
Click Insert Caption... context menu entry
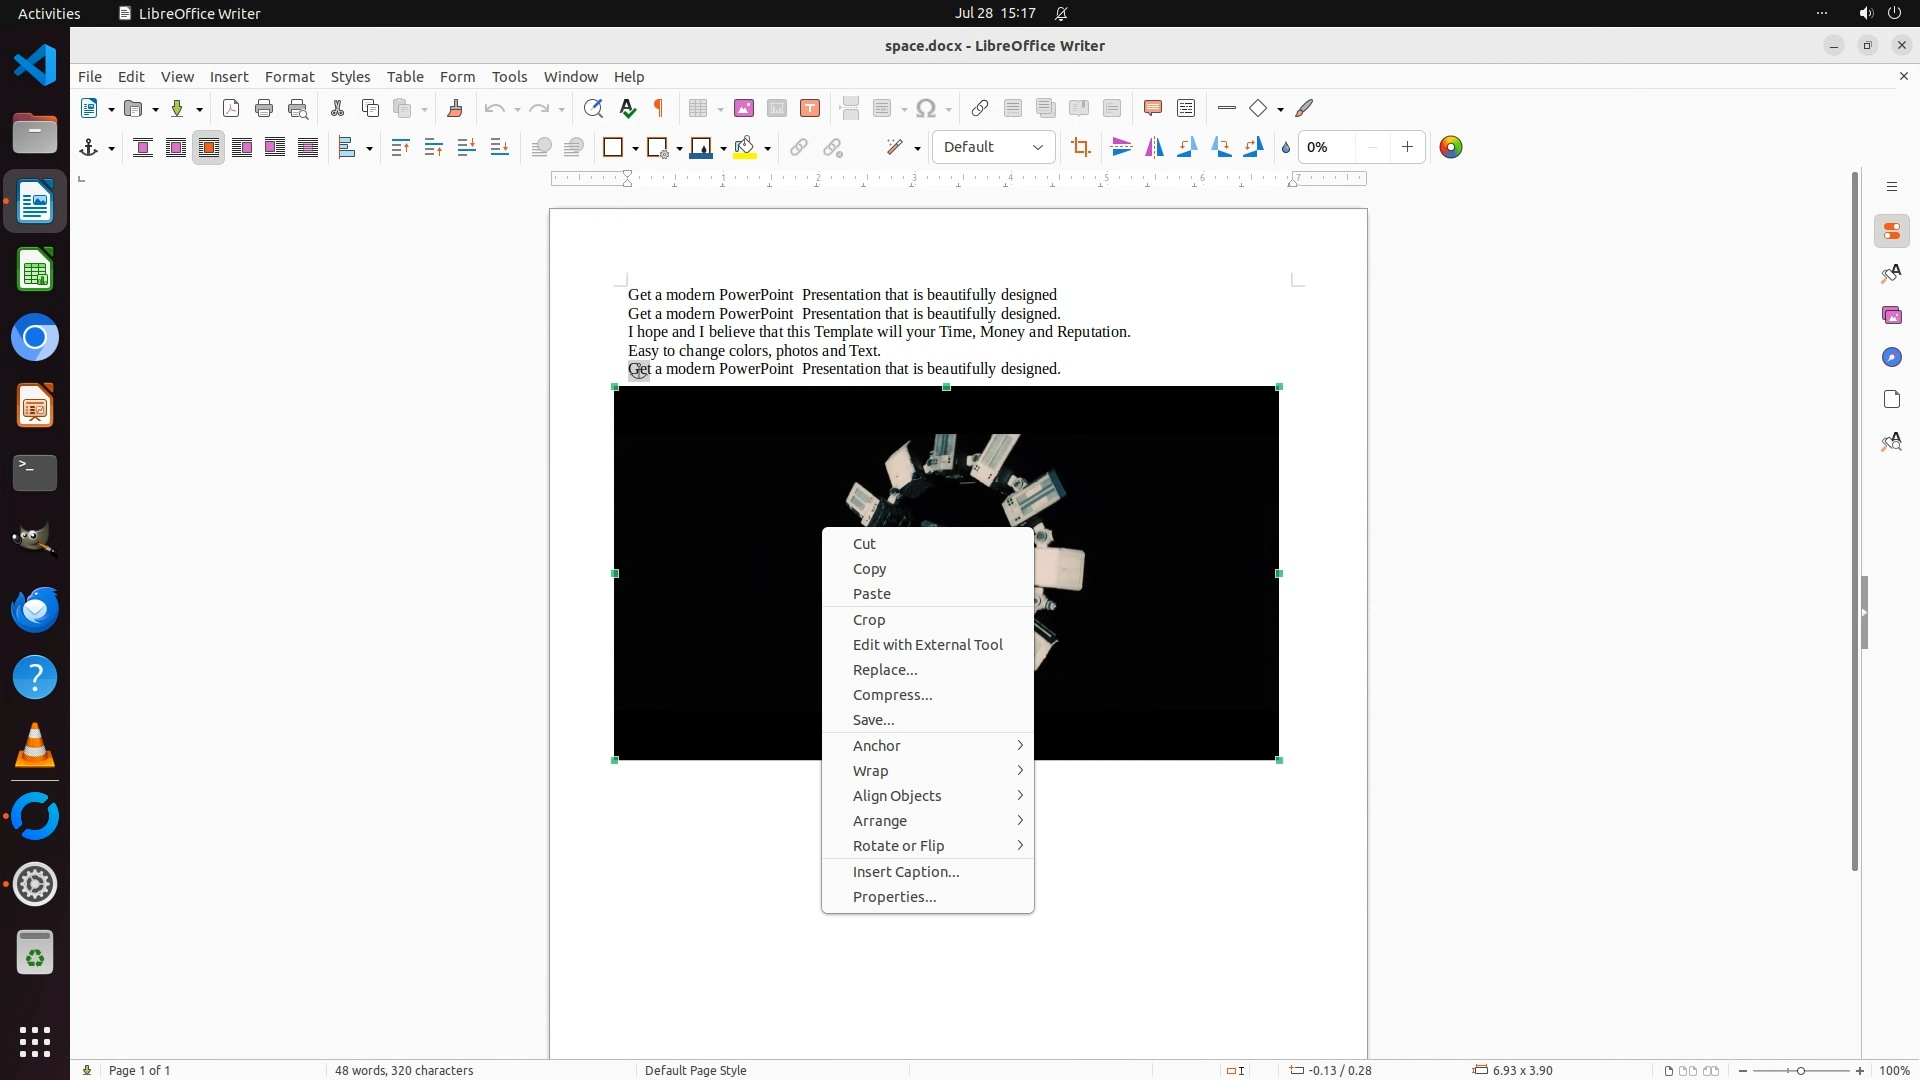[905, 872]
